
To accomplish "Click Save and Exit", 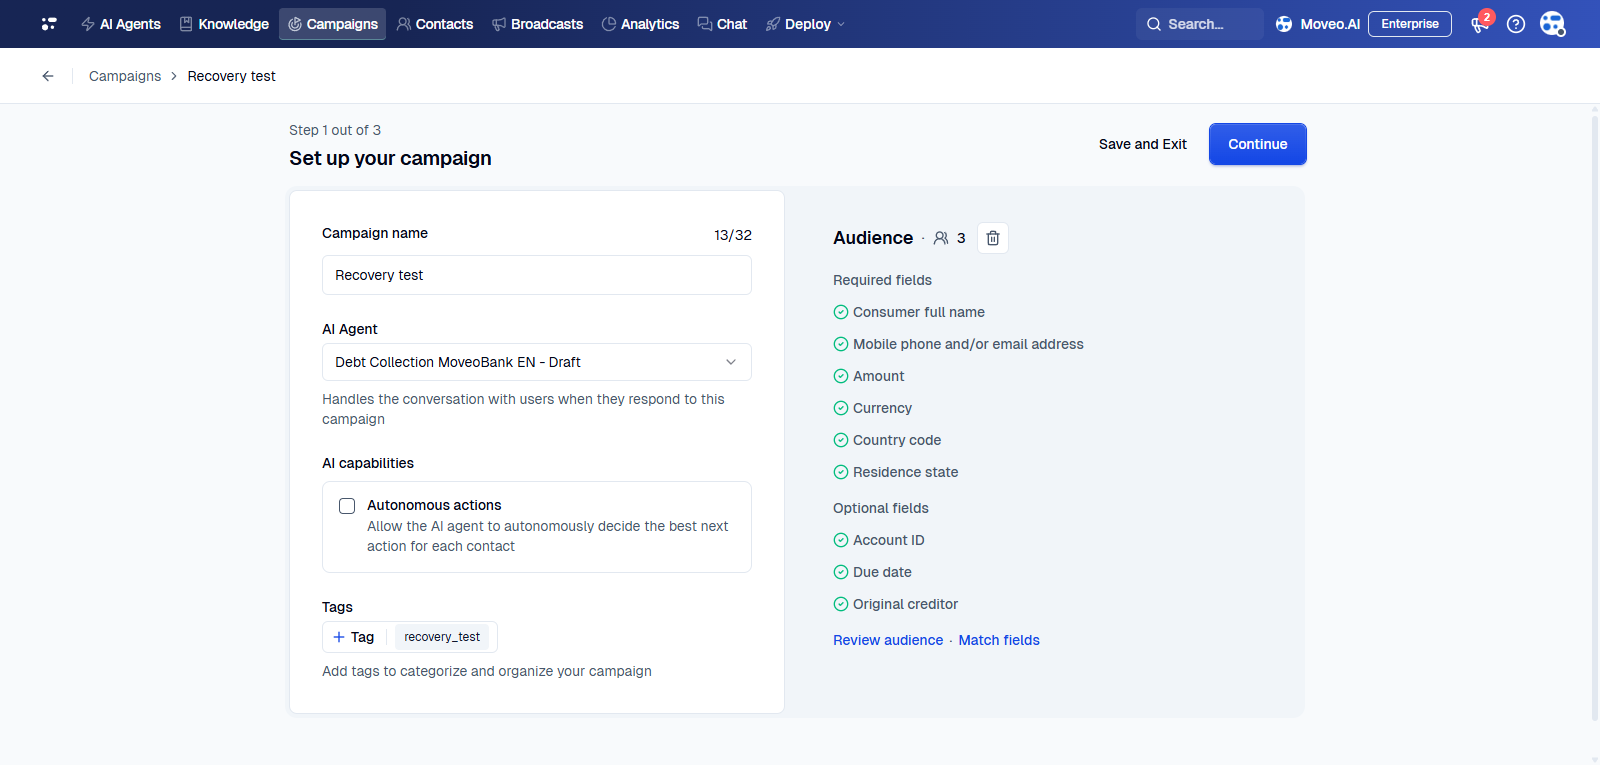I will (x=1142, y=144).
